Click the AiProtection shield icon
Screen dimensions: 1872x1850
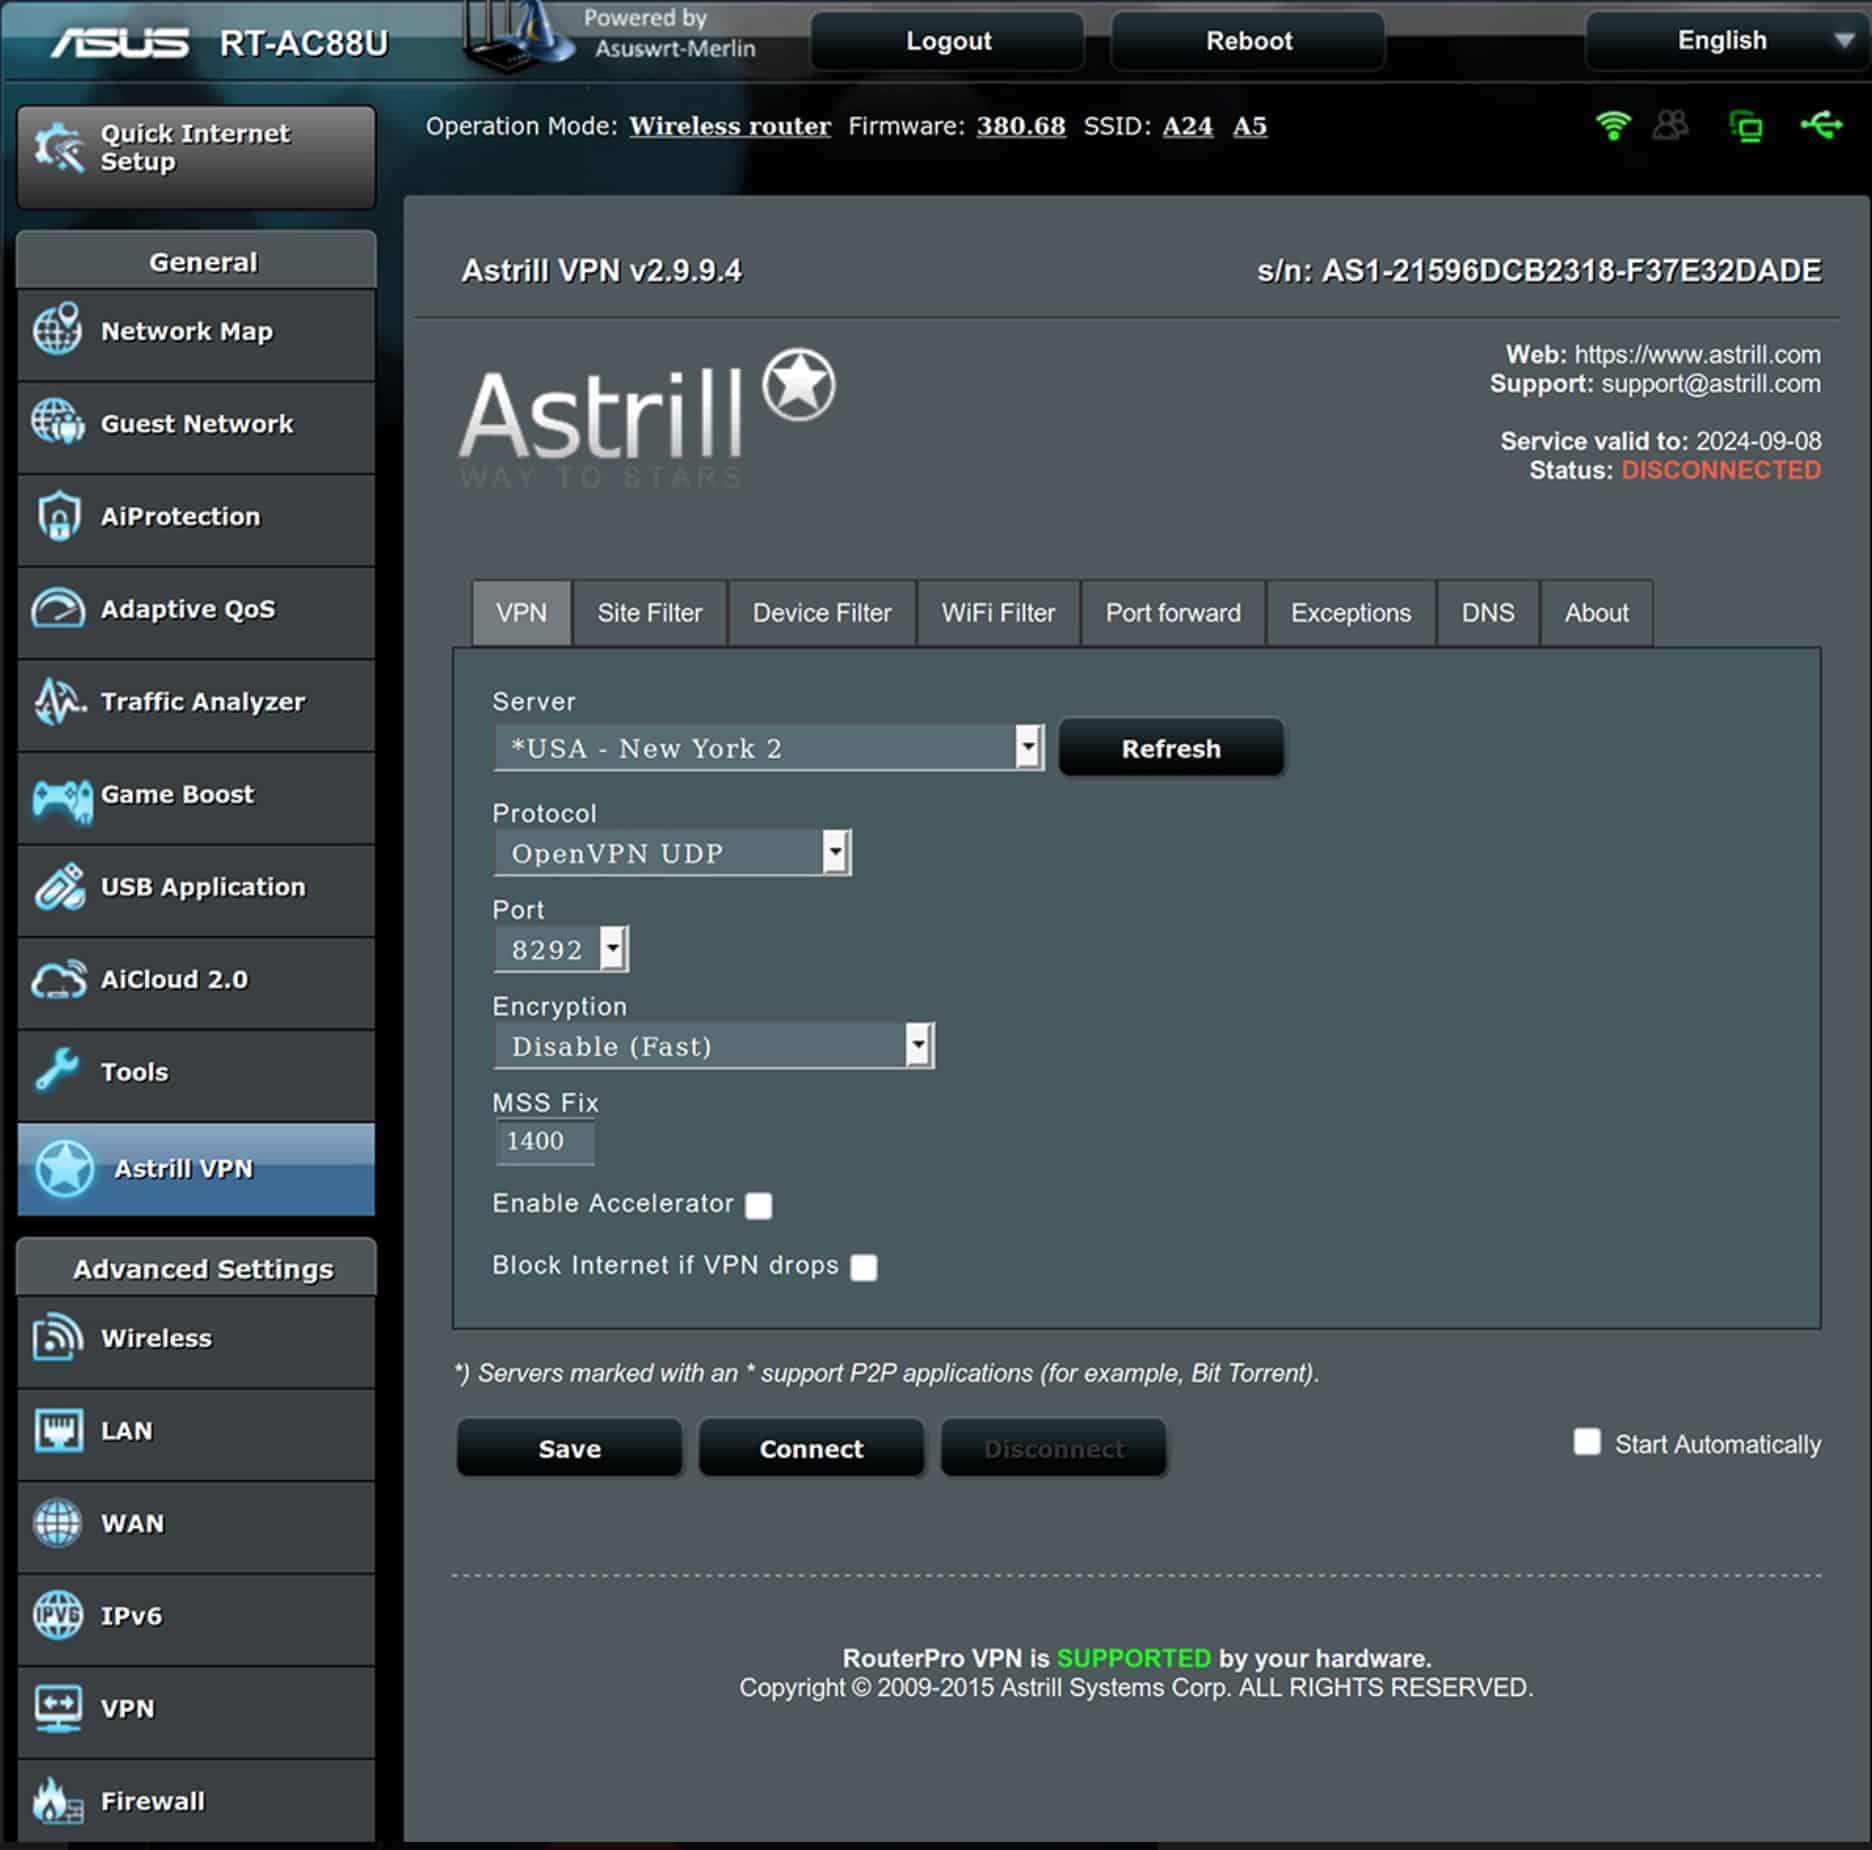tap(58, 515)
